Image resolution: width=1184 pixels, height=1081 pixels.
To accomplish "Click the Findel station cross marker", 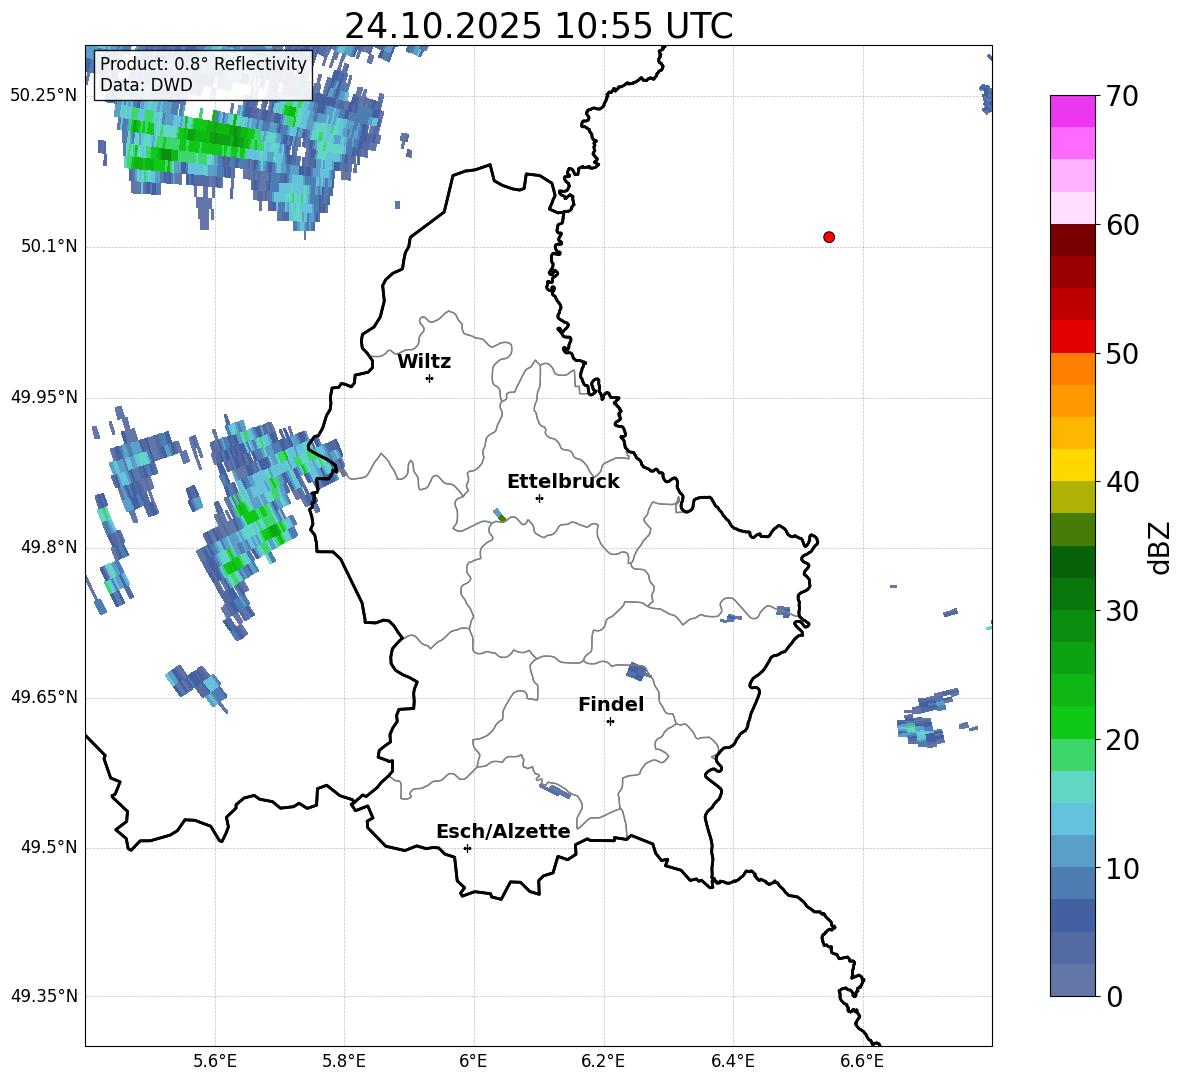I will (x=610, y=722).
